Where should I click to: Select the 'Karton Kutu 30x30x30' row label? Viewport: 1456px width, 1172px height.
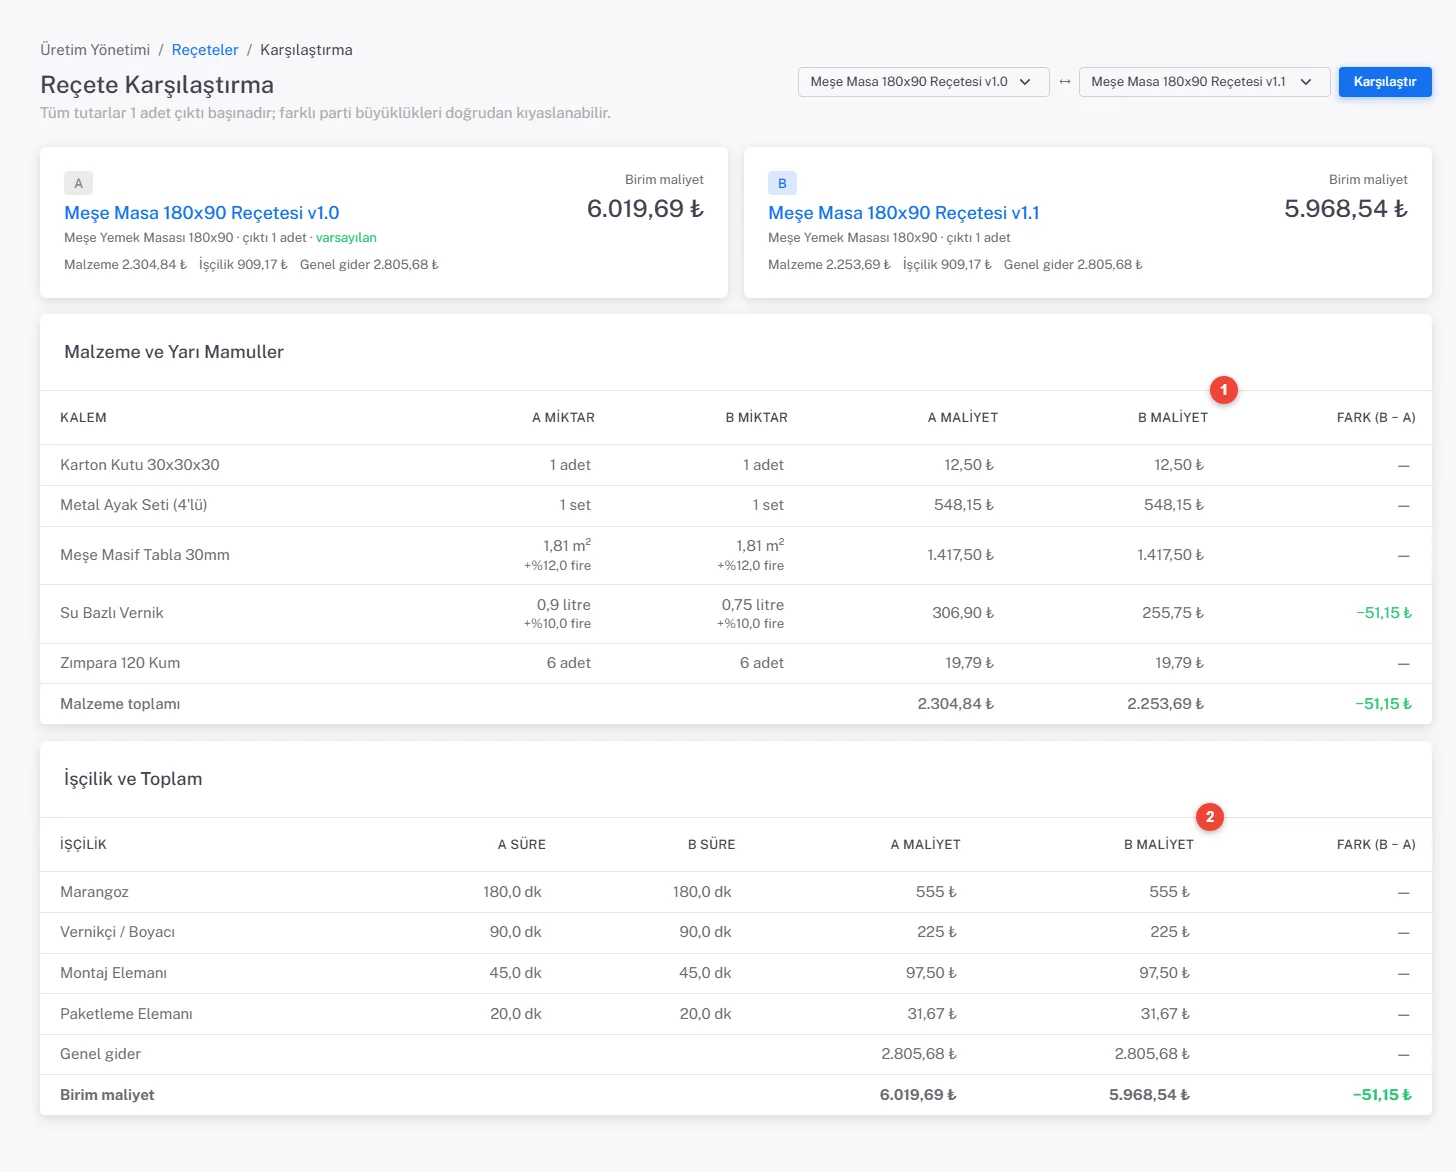click(x=140, y=465)
